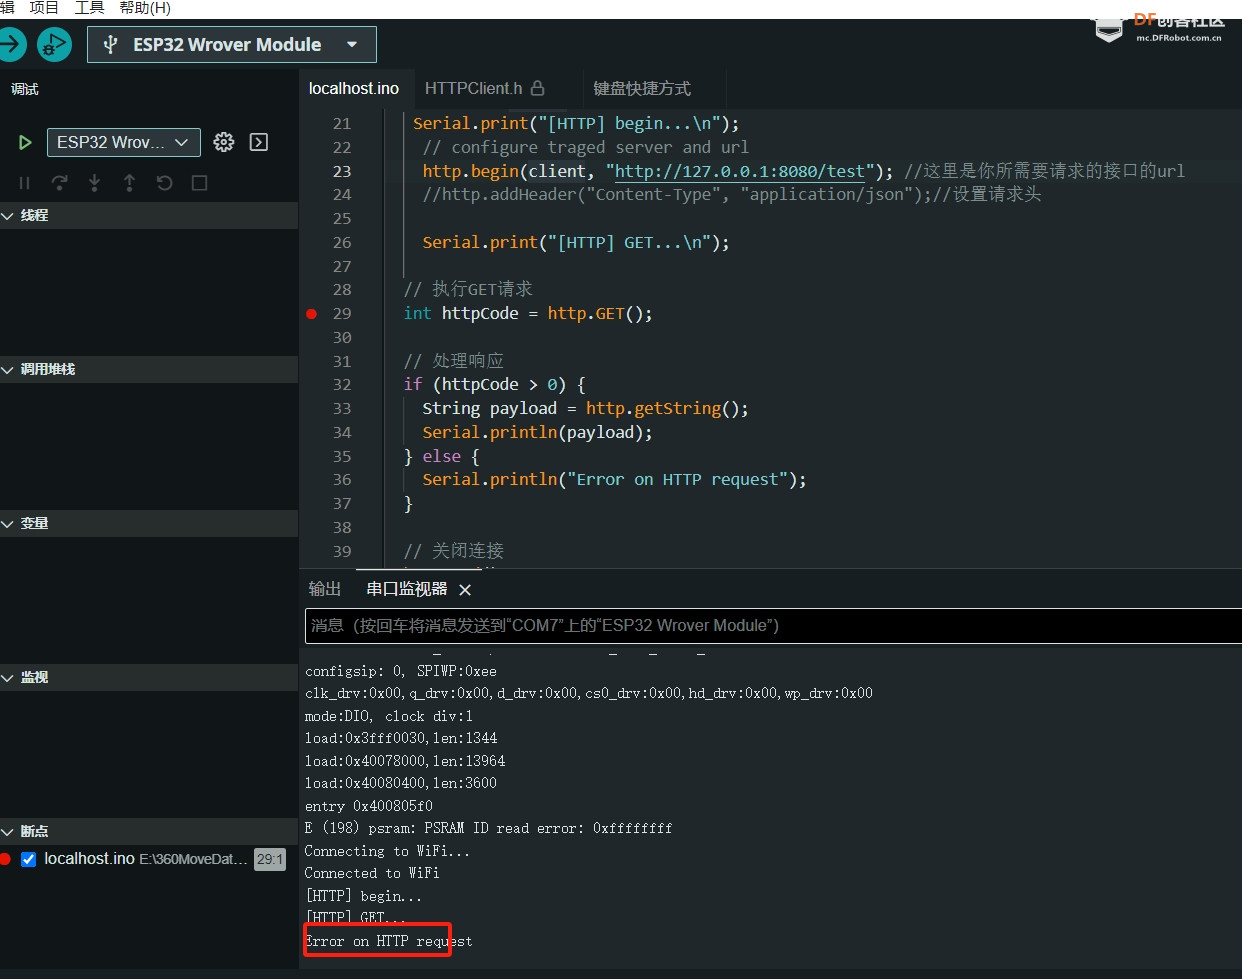
Task: Switch to the HTTPClient.h tab
Action: (473, 88)
